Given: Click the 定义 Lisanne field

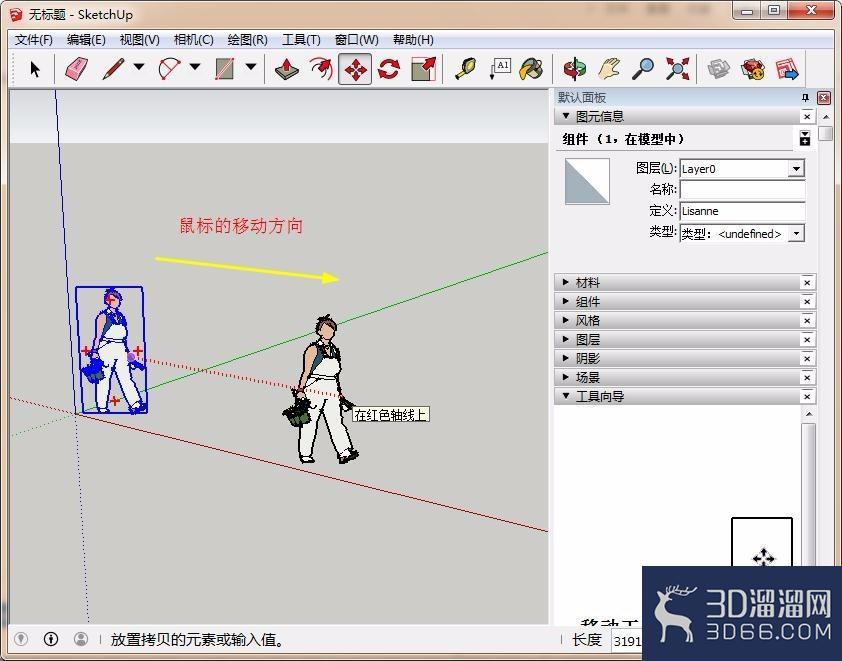Looking at the screenshot, I should point(743,211).
